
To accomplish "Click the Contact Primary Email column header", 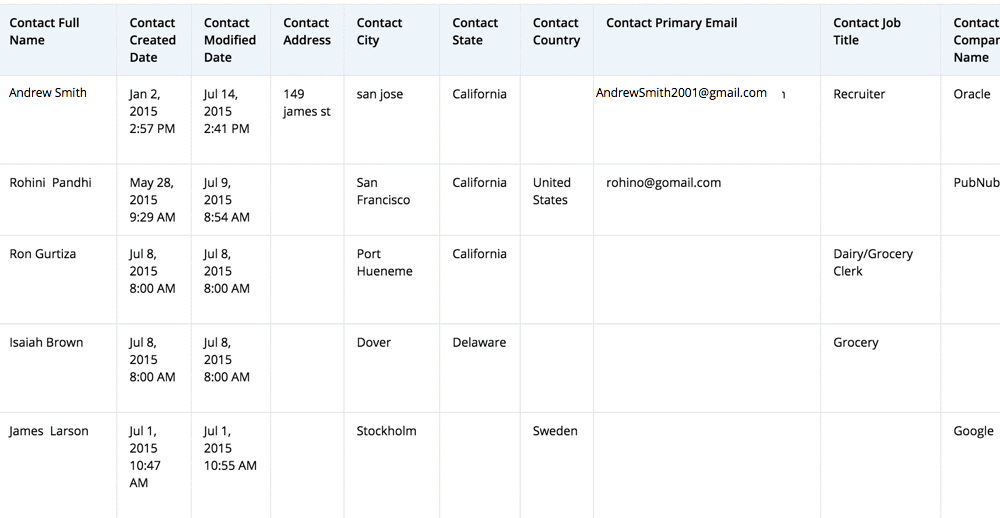I will pos(671,23).
